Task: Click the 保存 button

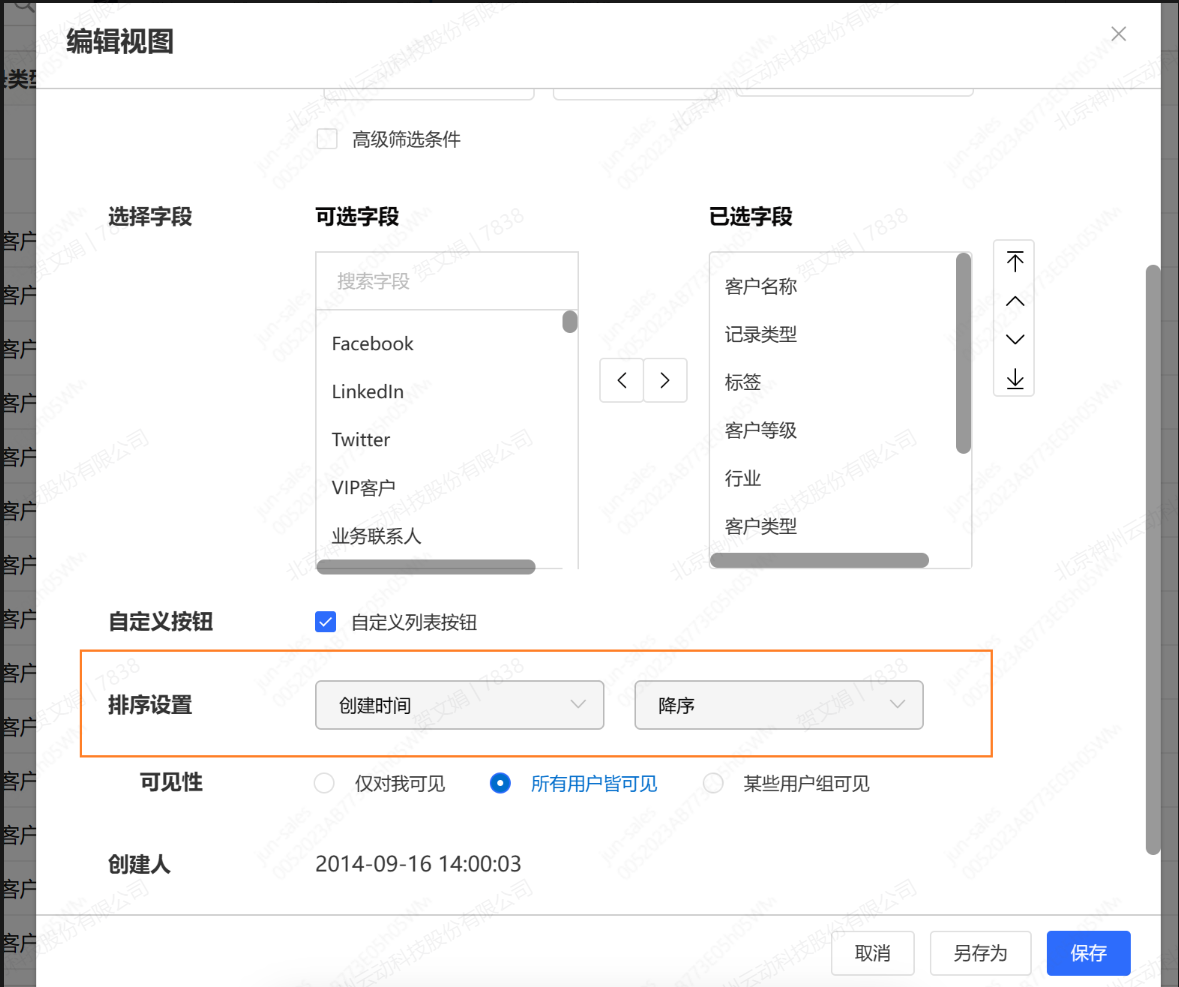Action: 1088,953
